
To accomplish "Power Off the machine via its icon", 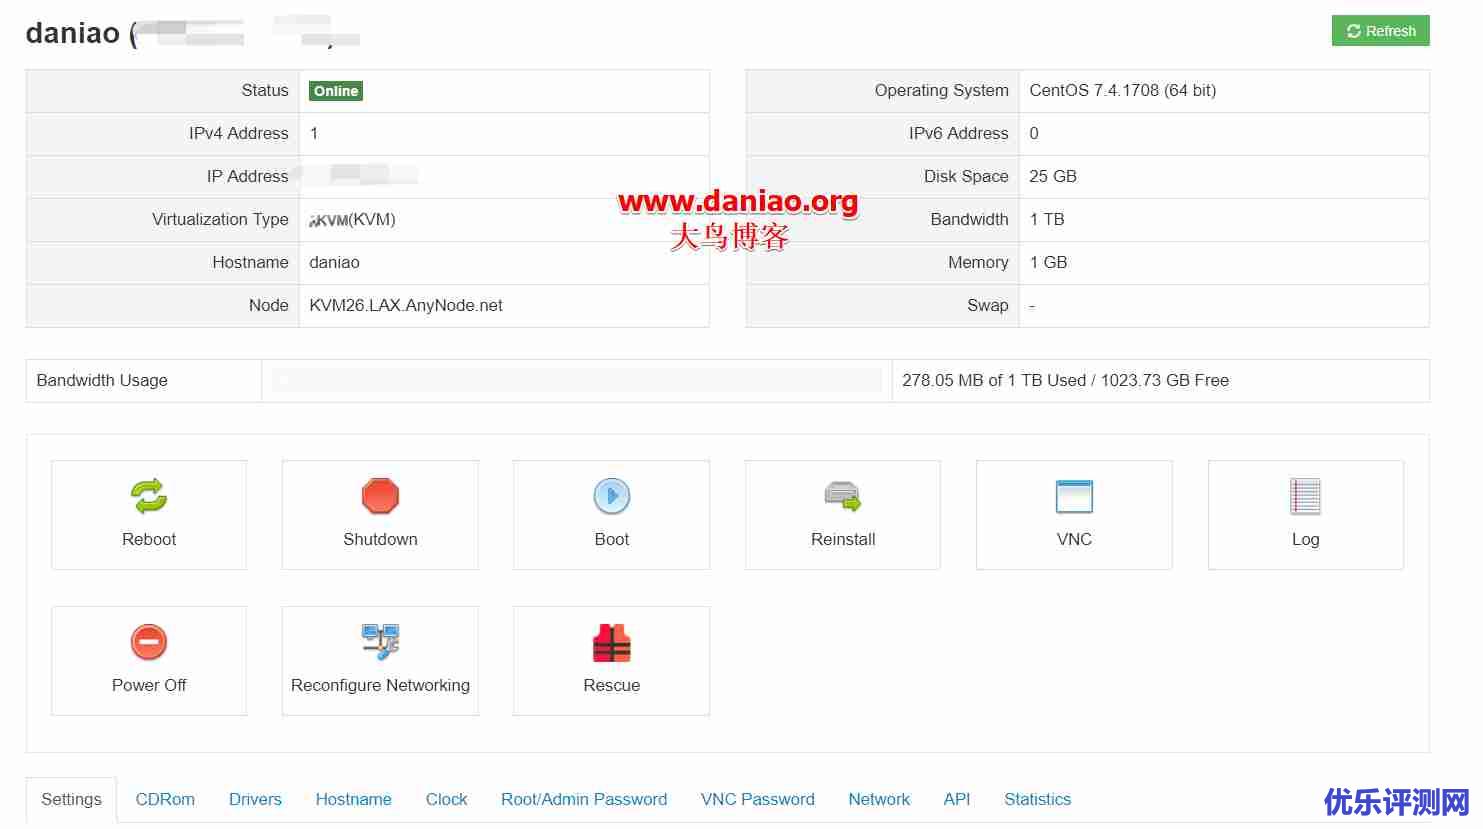I will [148, 642].
